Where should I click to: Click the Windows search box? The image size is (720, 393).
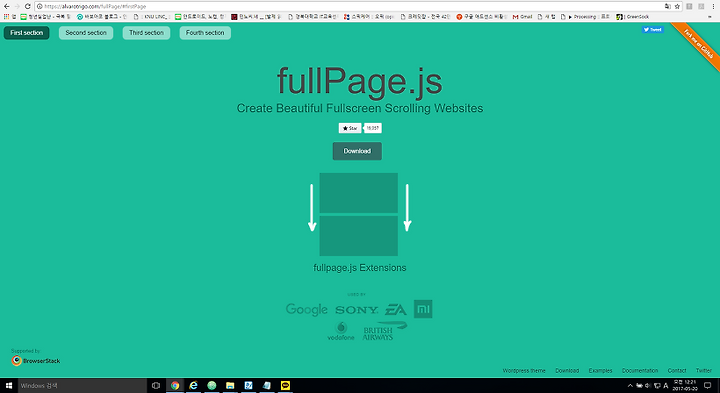coord(82,386)
